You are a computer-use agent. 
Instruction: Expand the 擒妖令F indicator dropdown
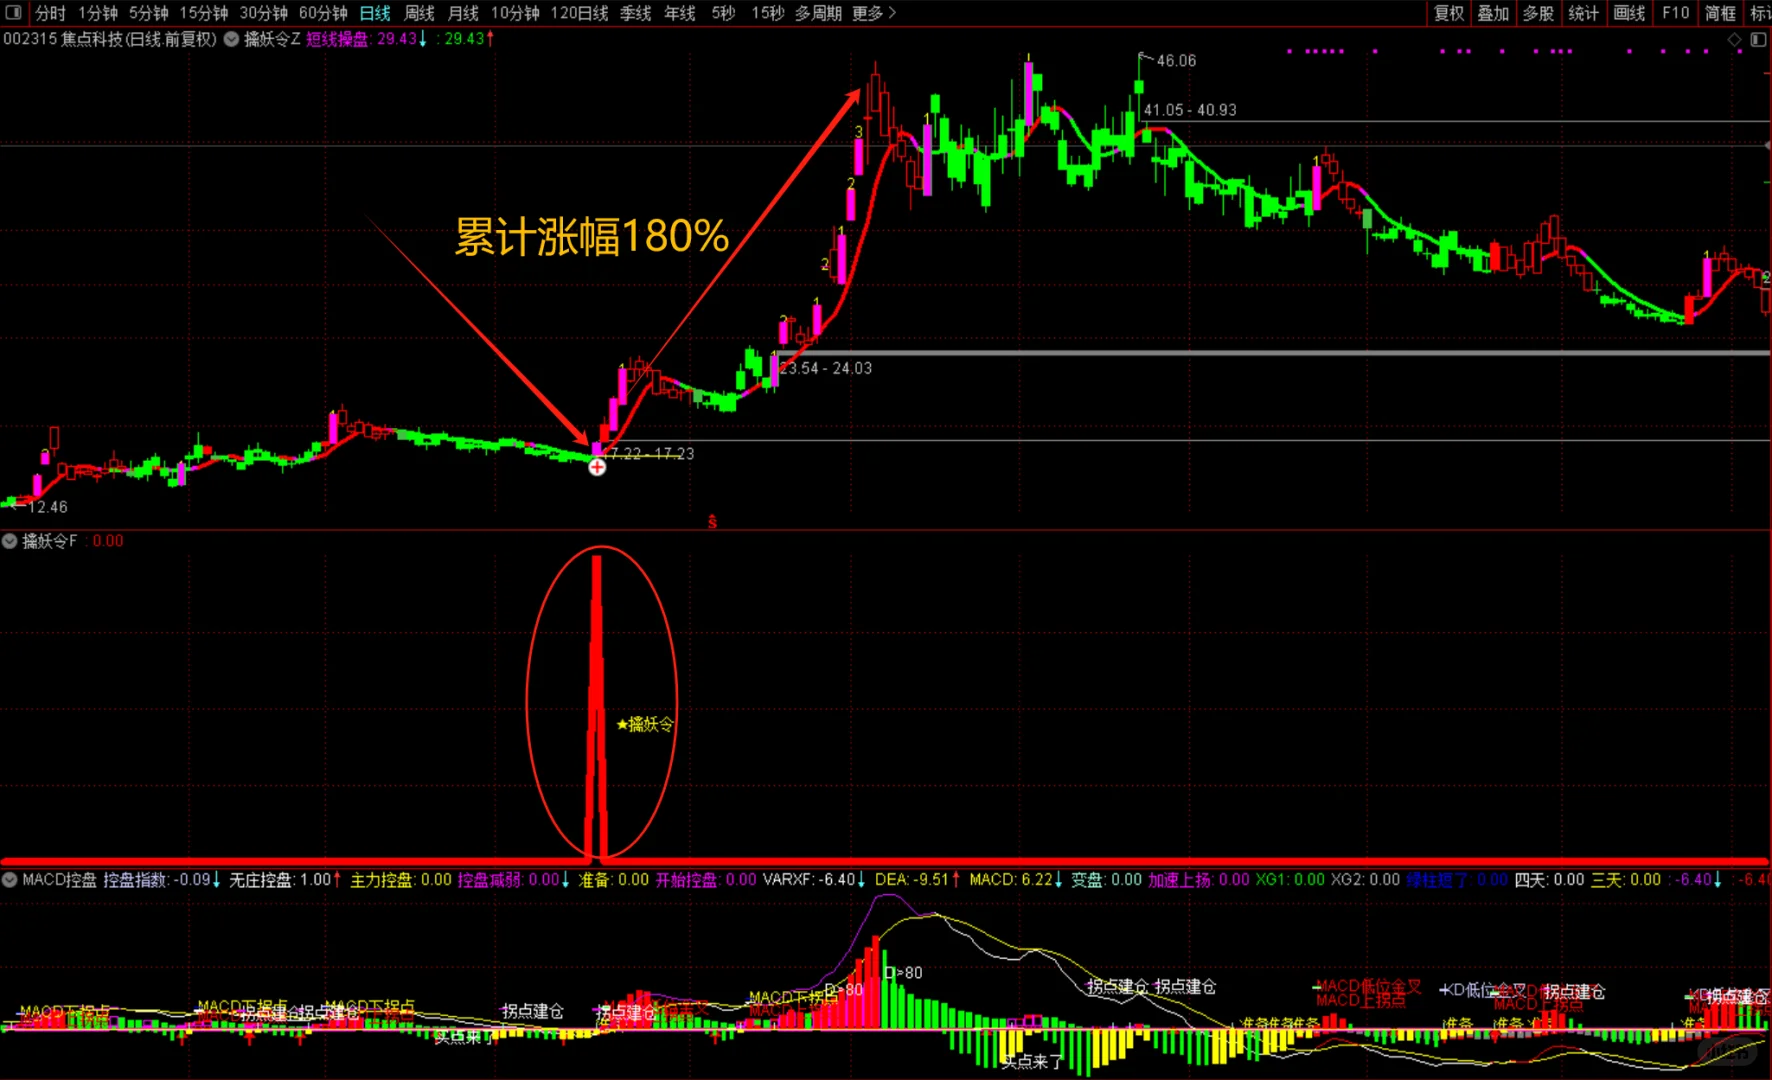click(10, 541)
